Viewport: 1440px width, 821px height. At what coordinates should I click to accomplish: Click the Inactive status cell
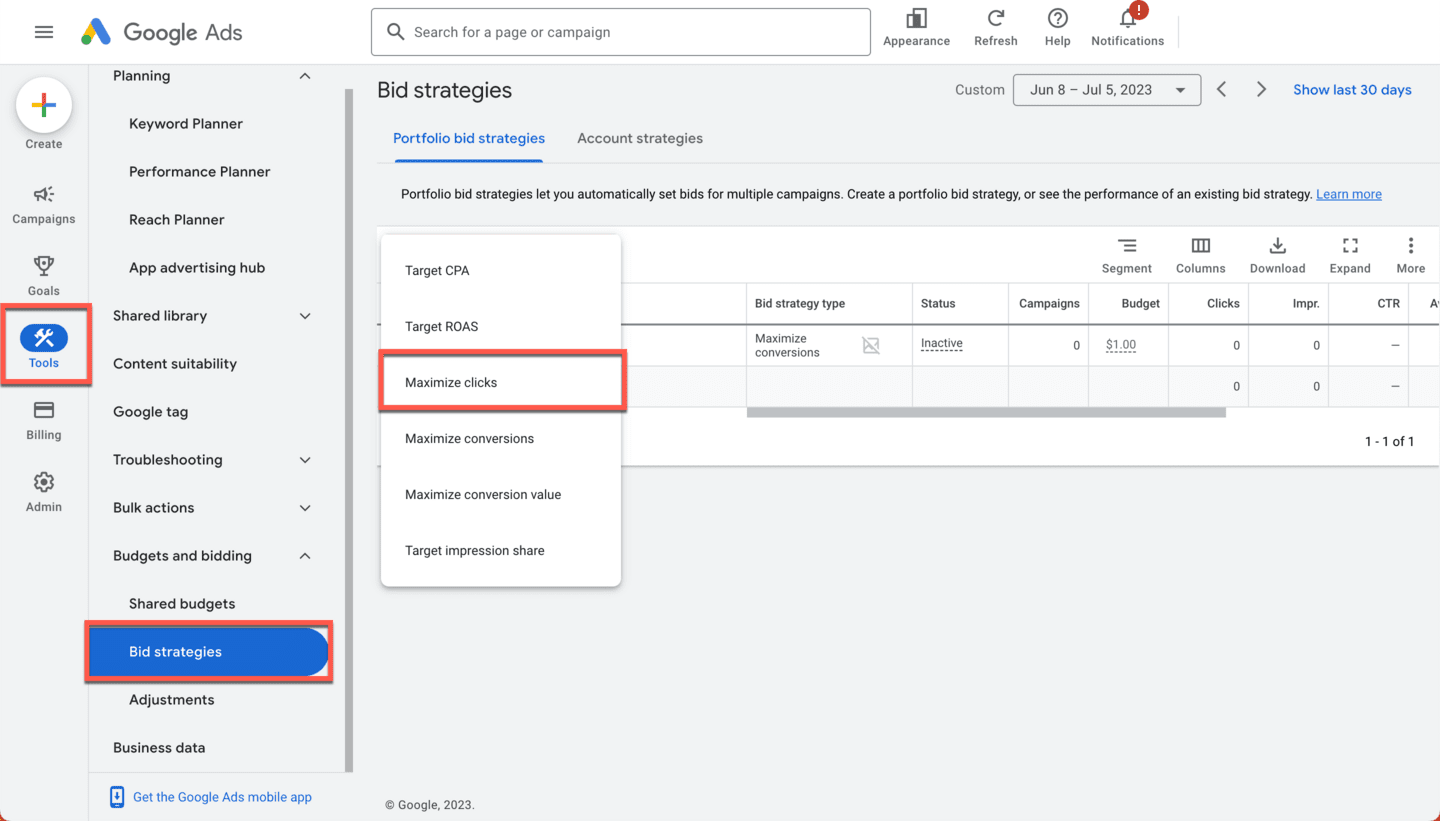(x=942, y=343)
